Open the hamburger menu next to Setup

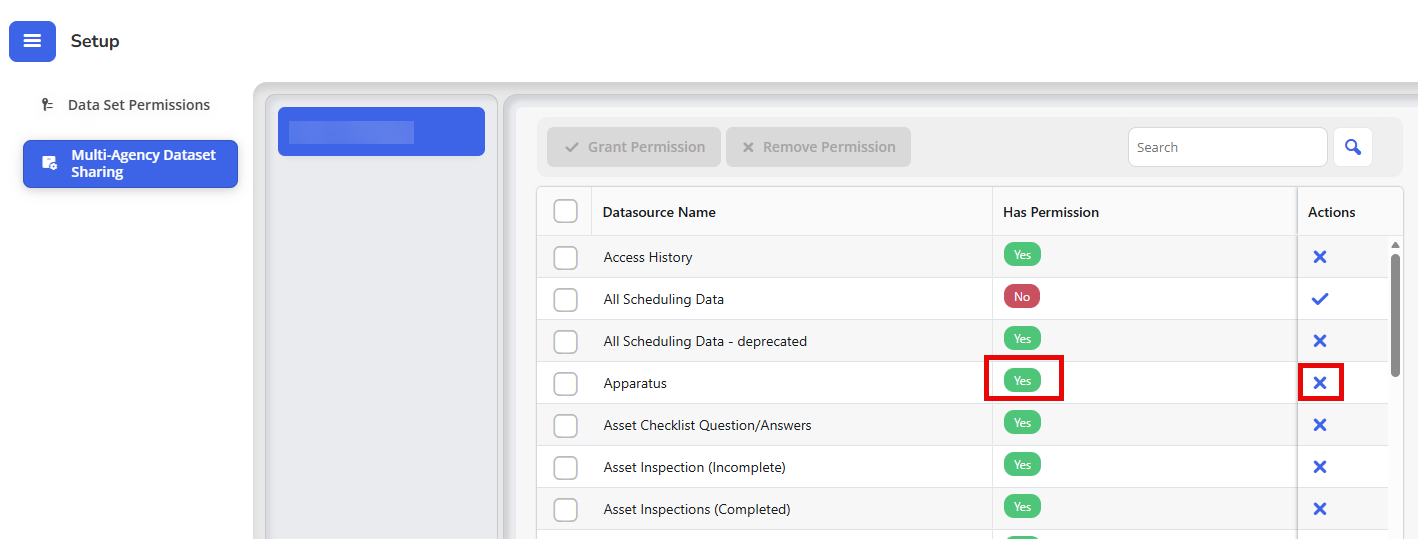click(x=32, y=41)
